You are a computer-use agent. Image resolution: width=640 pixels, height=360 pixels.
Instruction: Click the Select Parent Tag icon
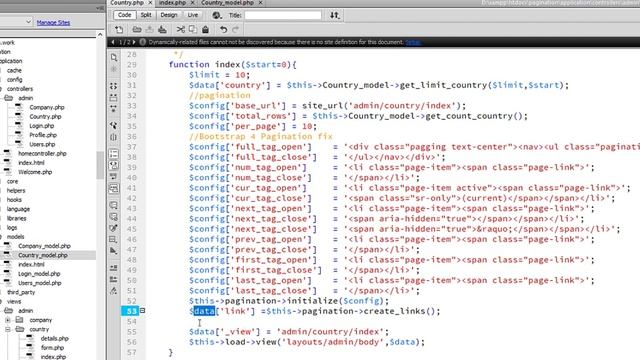pyautogui.click(x=113, y=125)
